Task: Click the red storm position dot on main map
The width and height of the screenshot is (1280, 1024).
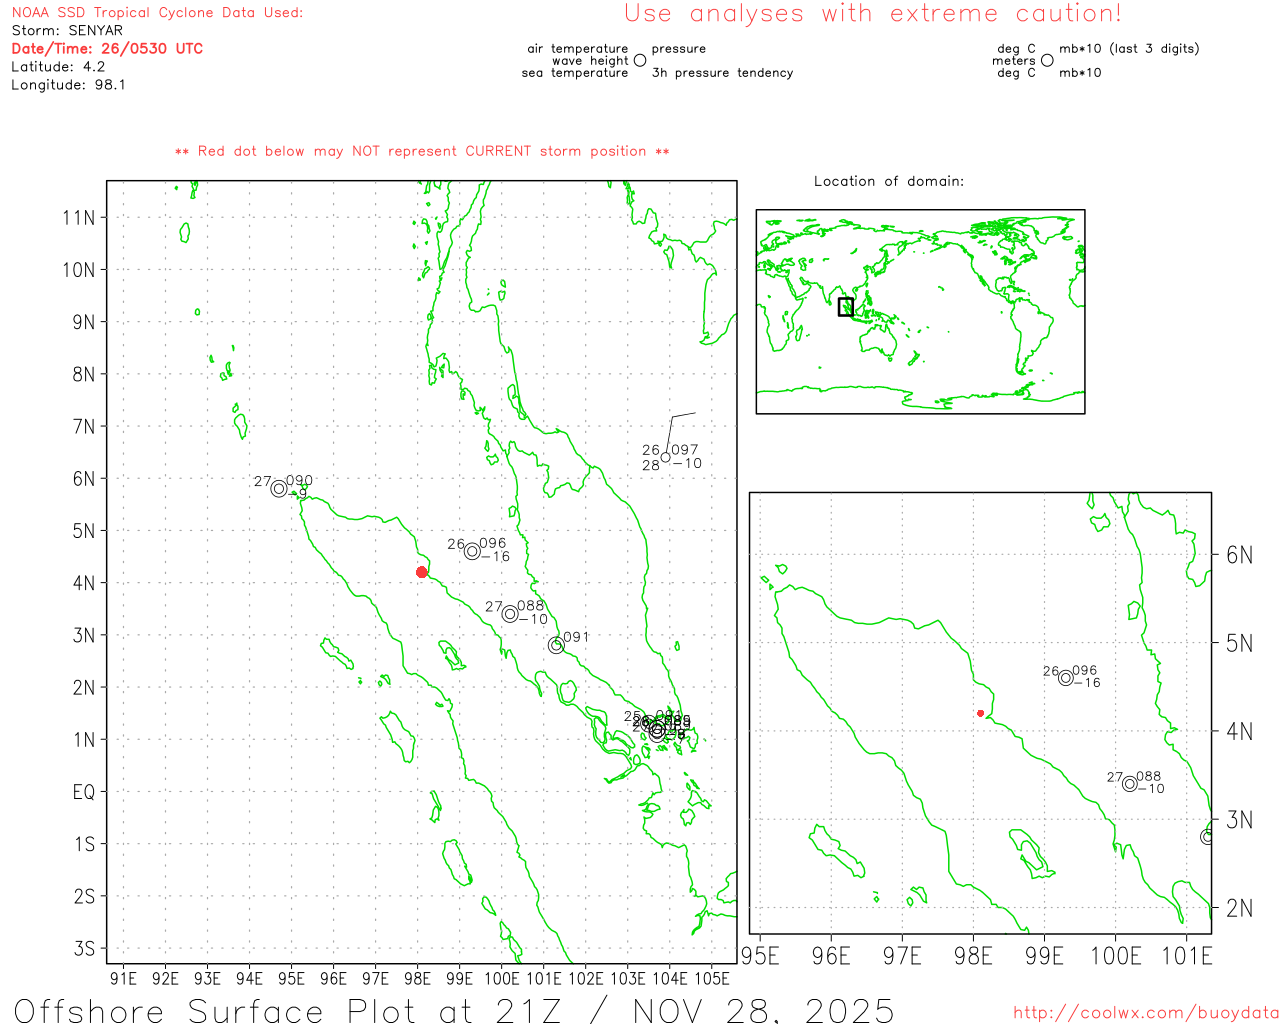Action: [422, 572]
